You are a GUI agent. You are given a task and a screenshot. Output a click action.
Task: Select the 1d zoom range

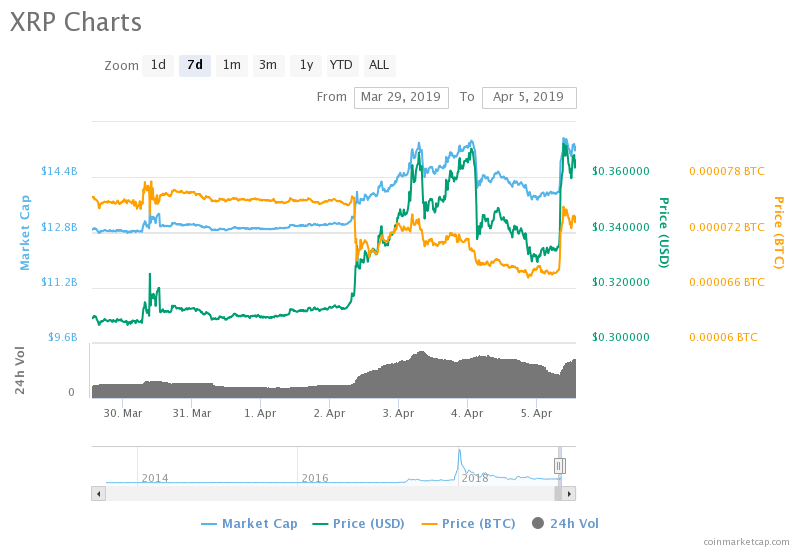[x=158, y=65]
